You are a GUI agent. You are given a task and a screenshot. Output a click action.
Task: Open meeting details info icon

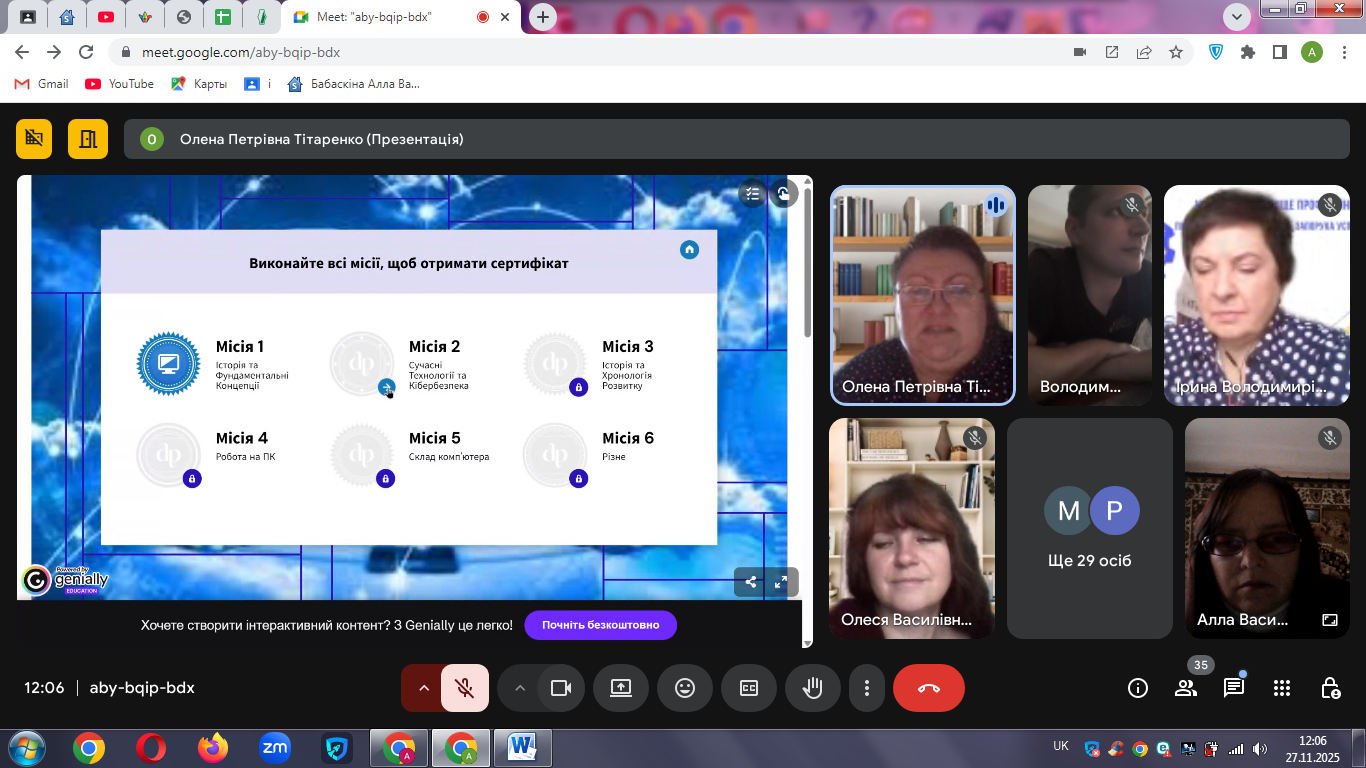tap(1137, 688)
